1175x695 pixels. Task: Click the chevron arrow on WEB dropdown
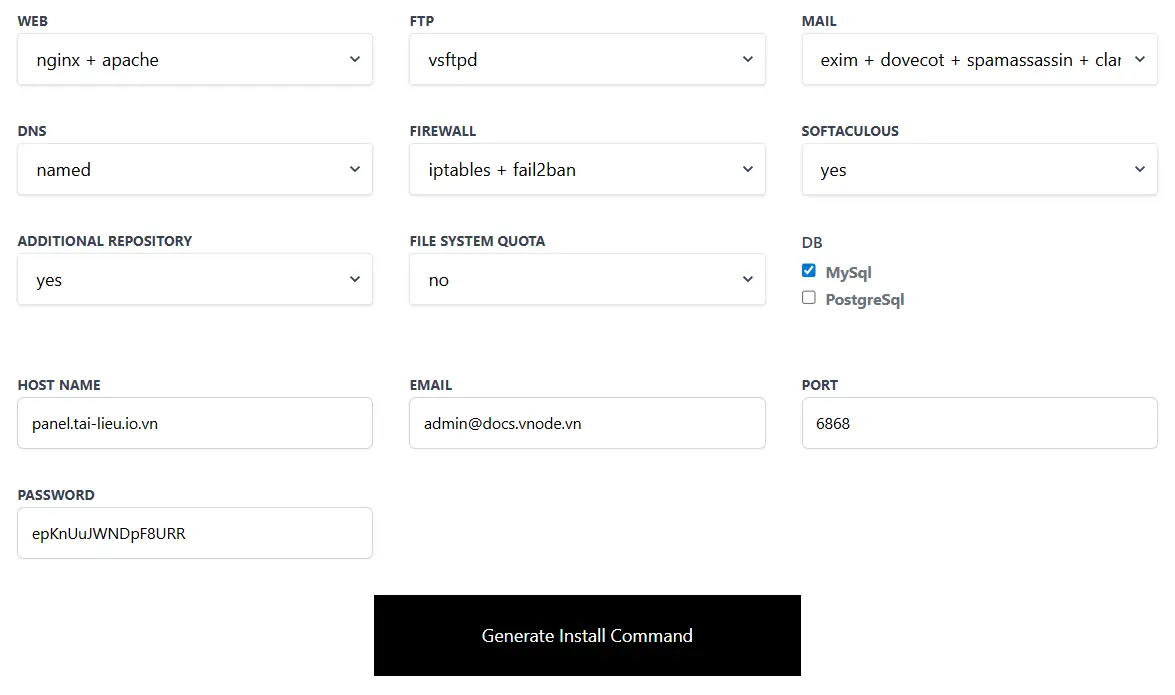tap(355, 60)
